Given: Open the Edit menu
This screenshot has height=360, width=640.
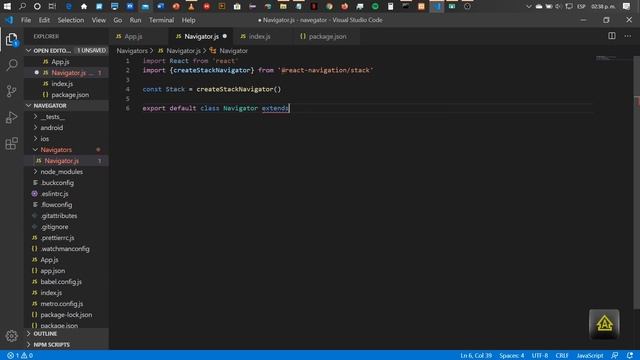Looking at the screenshot, I should pyautogui.click(x=44, y=20).
